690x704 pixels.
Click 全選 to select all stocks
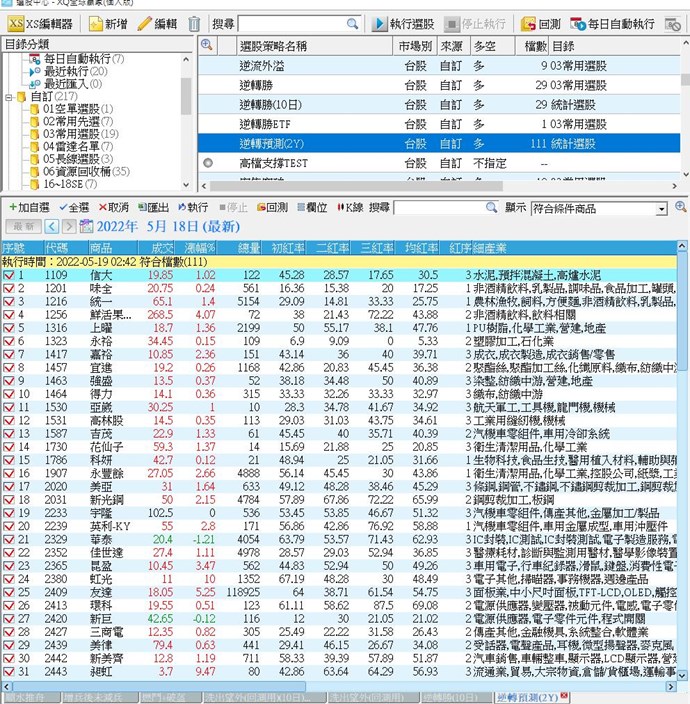(x=73, y=207)
